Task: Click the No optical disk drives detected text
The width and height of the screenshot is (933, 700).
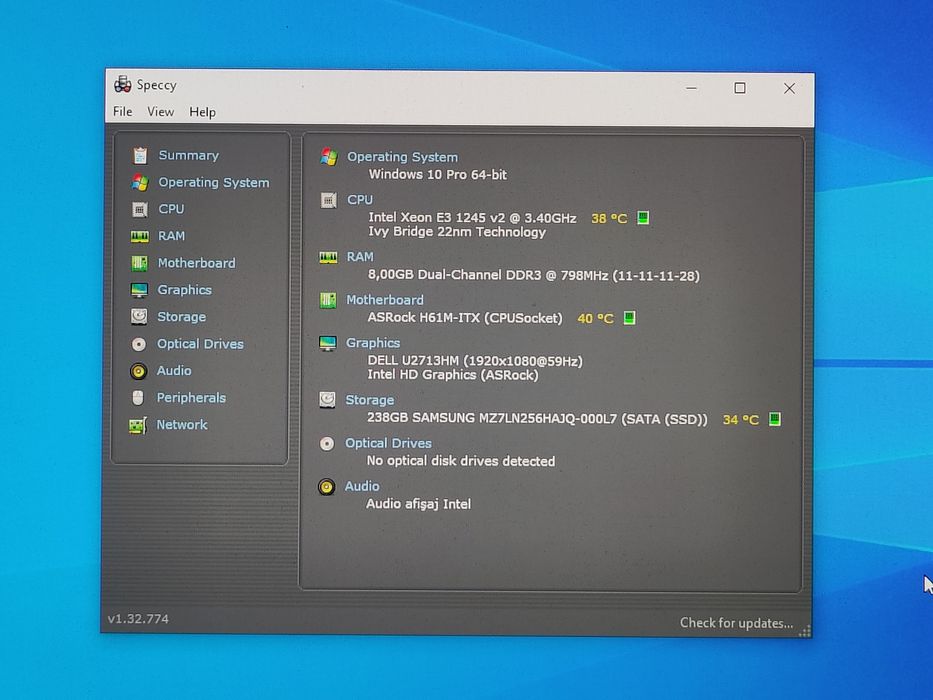Action: 461,461
